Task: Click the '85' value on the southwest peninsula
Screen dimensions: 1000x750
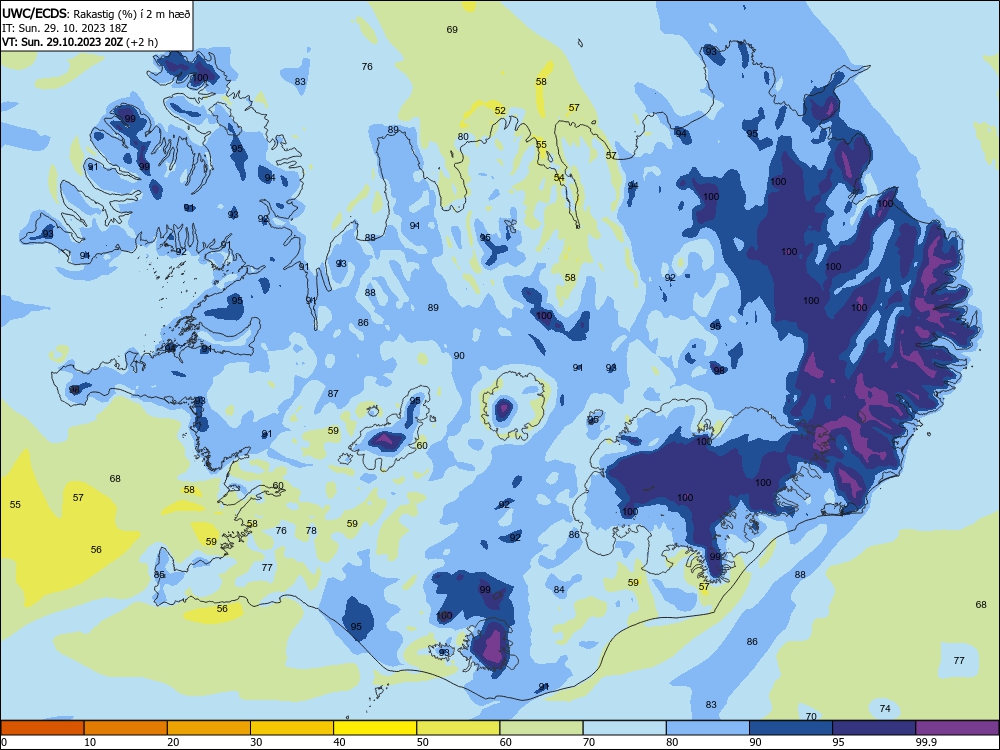Action: 159,575
